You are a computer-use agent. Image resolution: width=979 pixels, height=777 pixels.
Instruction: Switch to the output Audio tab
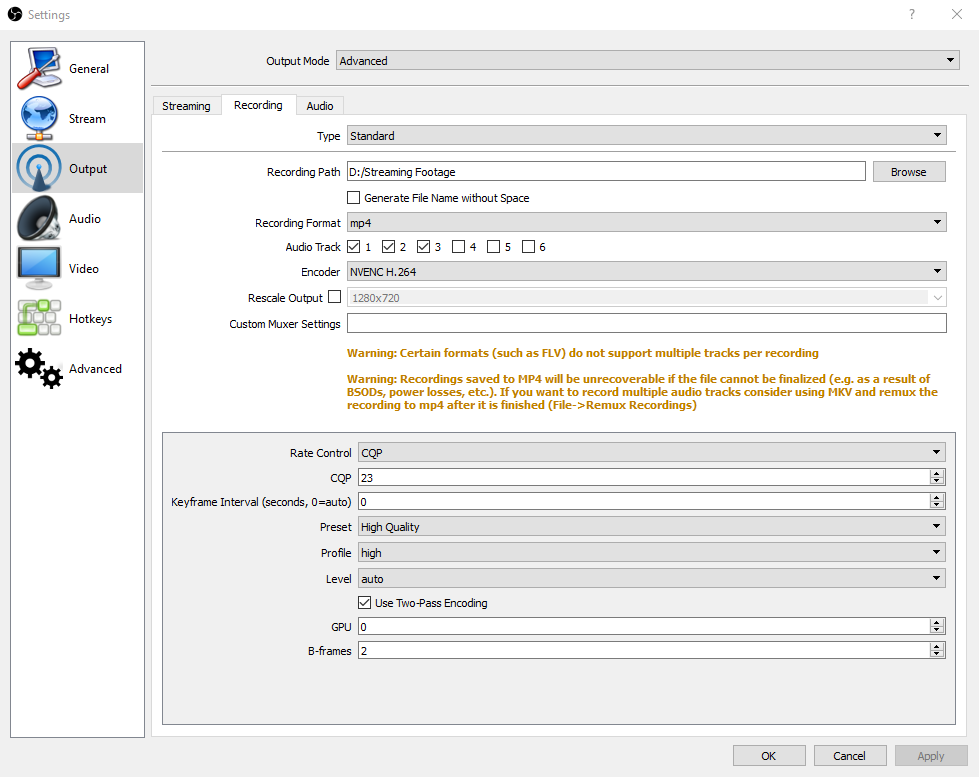320,106
